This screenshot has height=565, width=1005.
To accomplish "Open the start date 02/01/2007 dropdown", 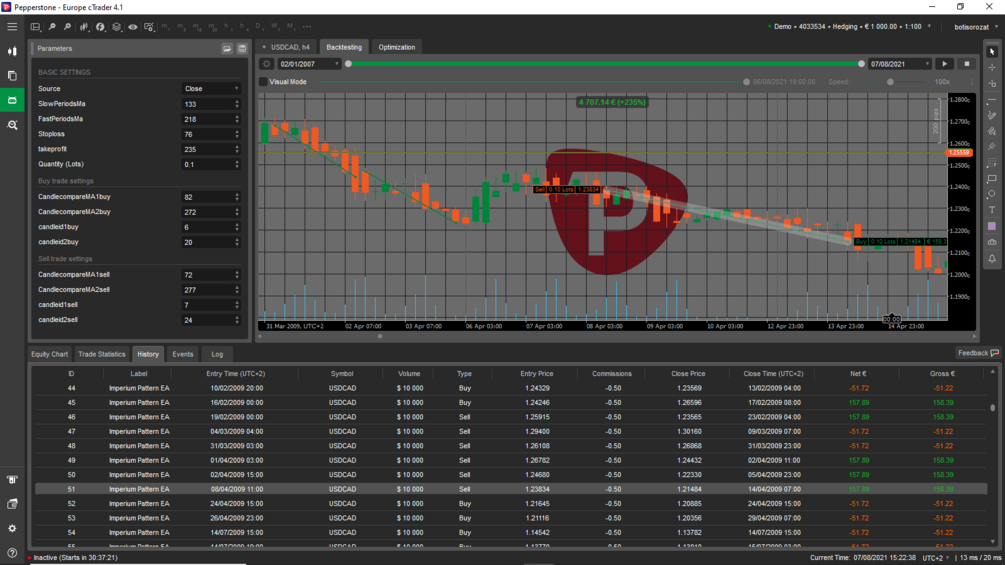I will point(308,64).
